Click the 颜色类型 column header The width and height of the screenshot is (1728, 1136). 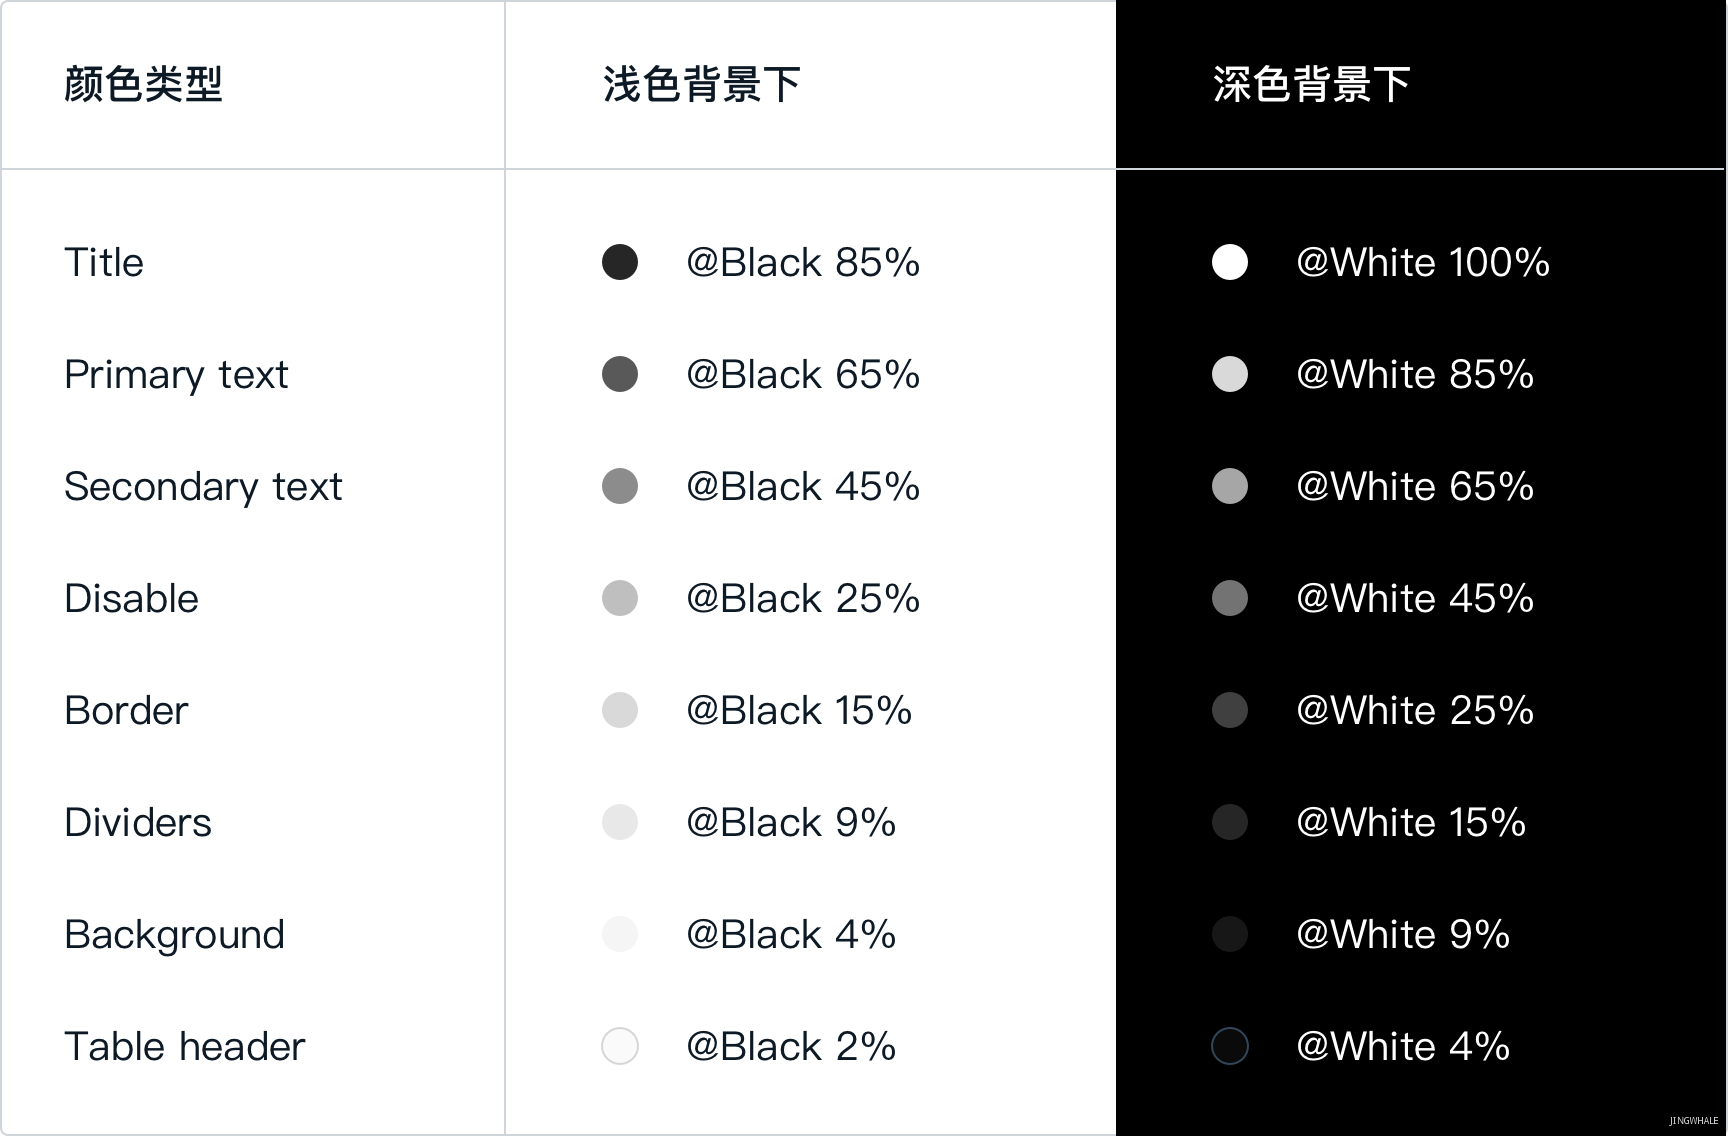(143, 84)
